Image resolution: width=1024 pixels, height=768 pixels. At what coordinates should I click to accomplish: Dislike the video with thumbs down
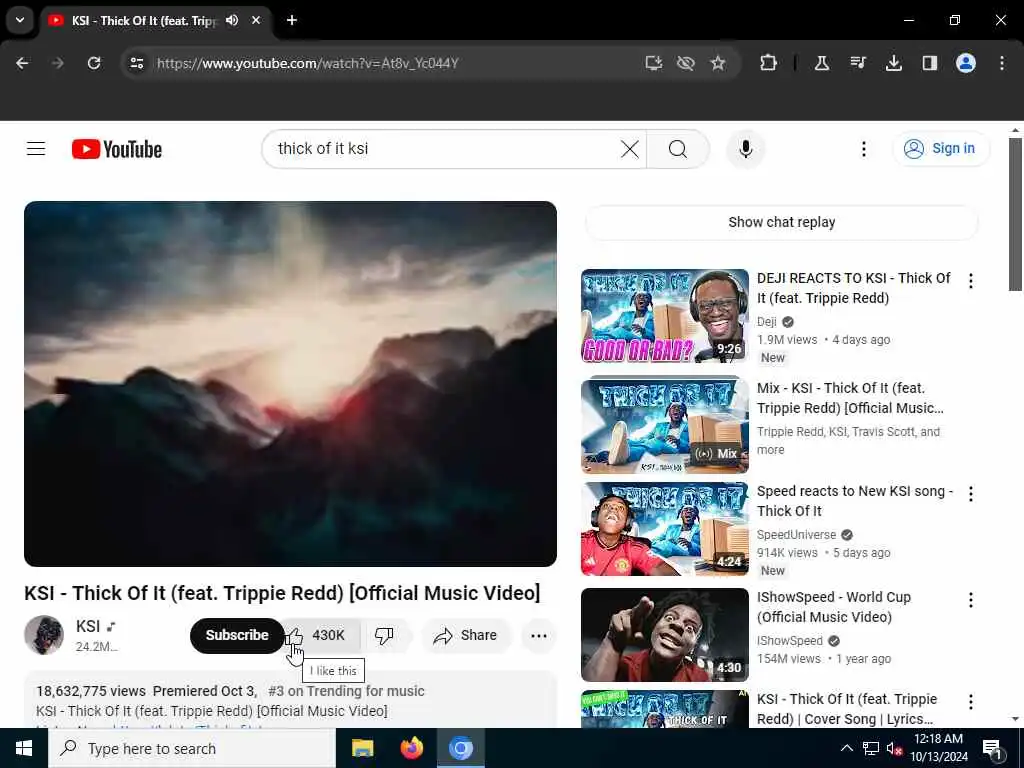[x=384, y=635]
